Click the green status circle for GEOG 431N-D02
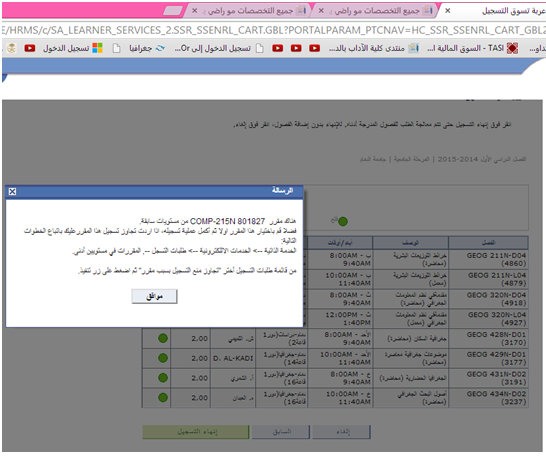546x460 pixels. coord(163,378)
